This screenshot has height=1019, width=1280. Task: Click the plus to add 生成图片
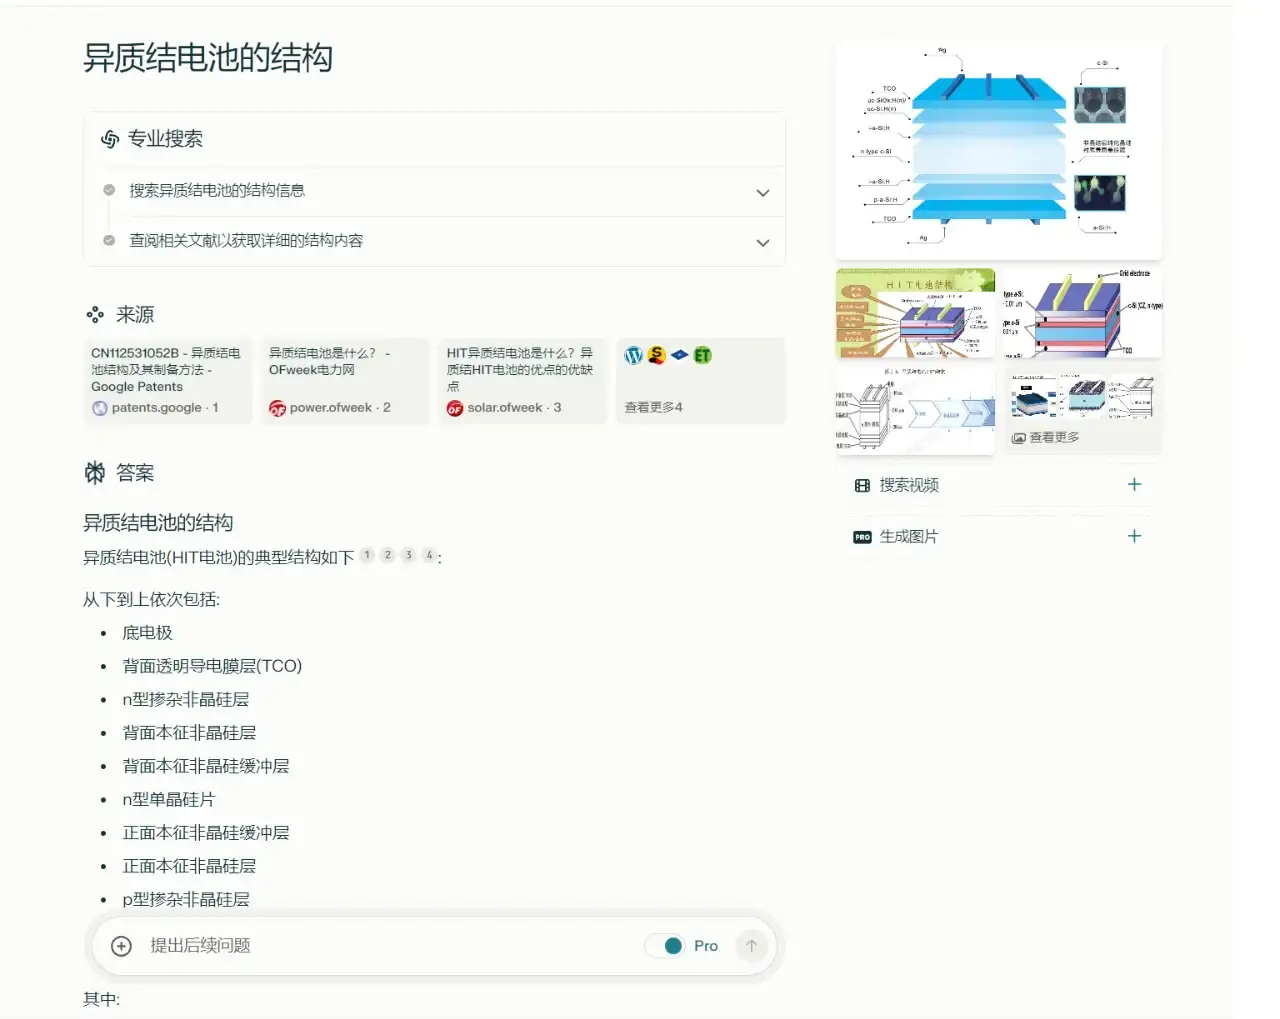[1134, 536]
